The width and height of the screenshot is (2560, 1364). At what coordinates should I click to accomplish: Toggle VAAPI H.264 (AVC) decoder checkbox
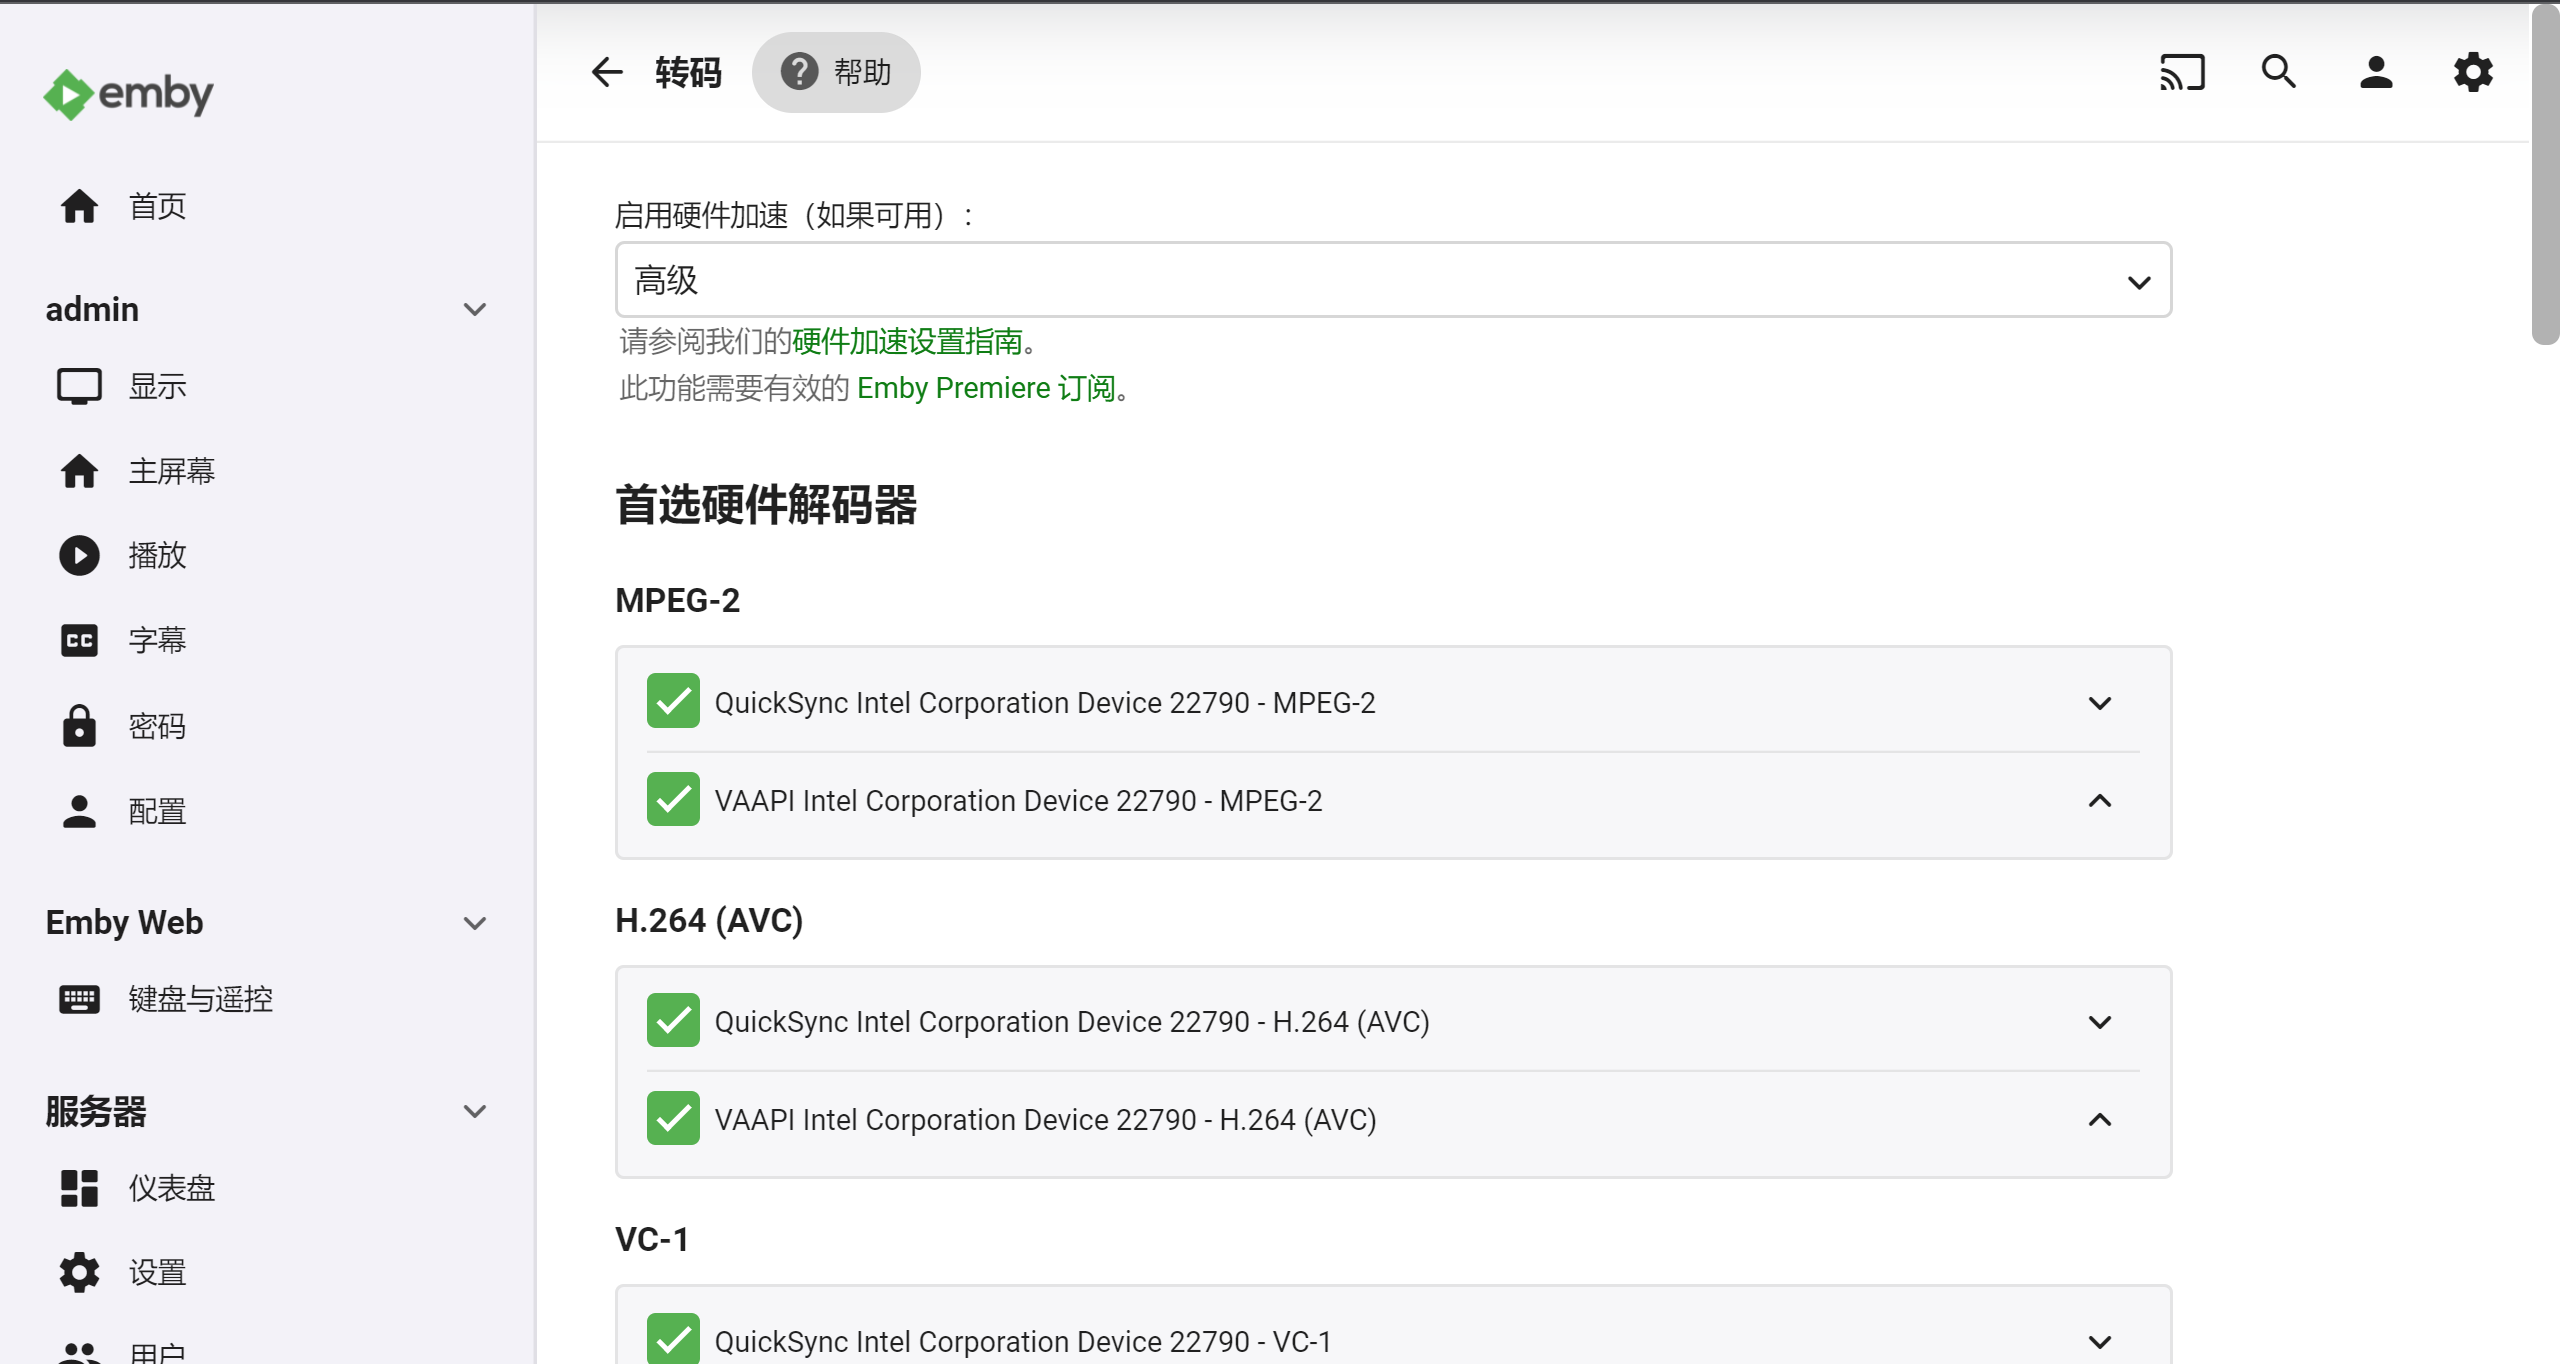(673, 1119)
